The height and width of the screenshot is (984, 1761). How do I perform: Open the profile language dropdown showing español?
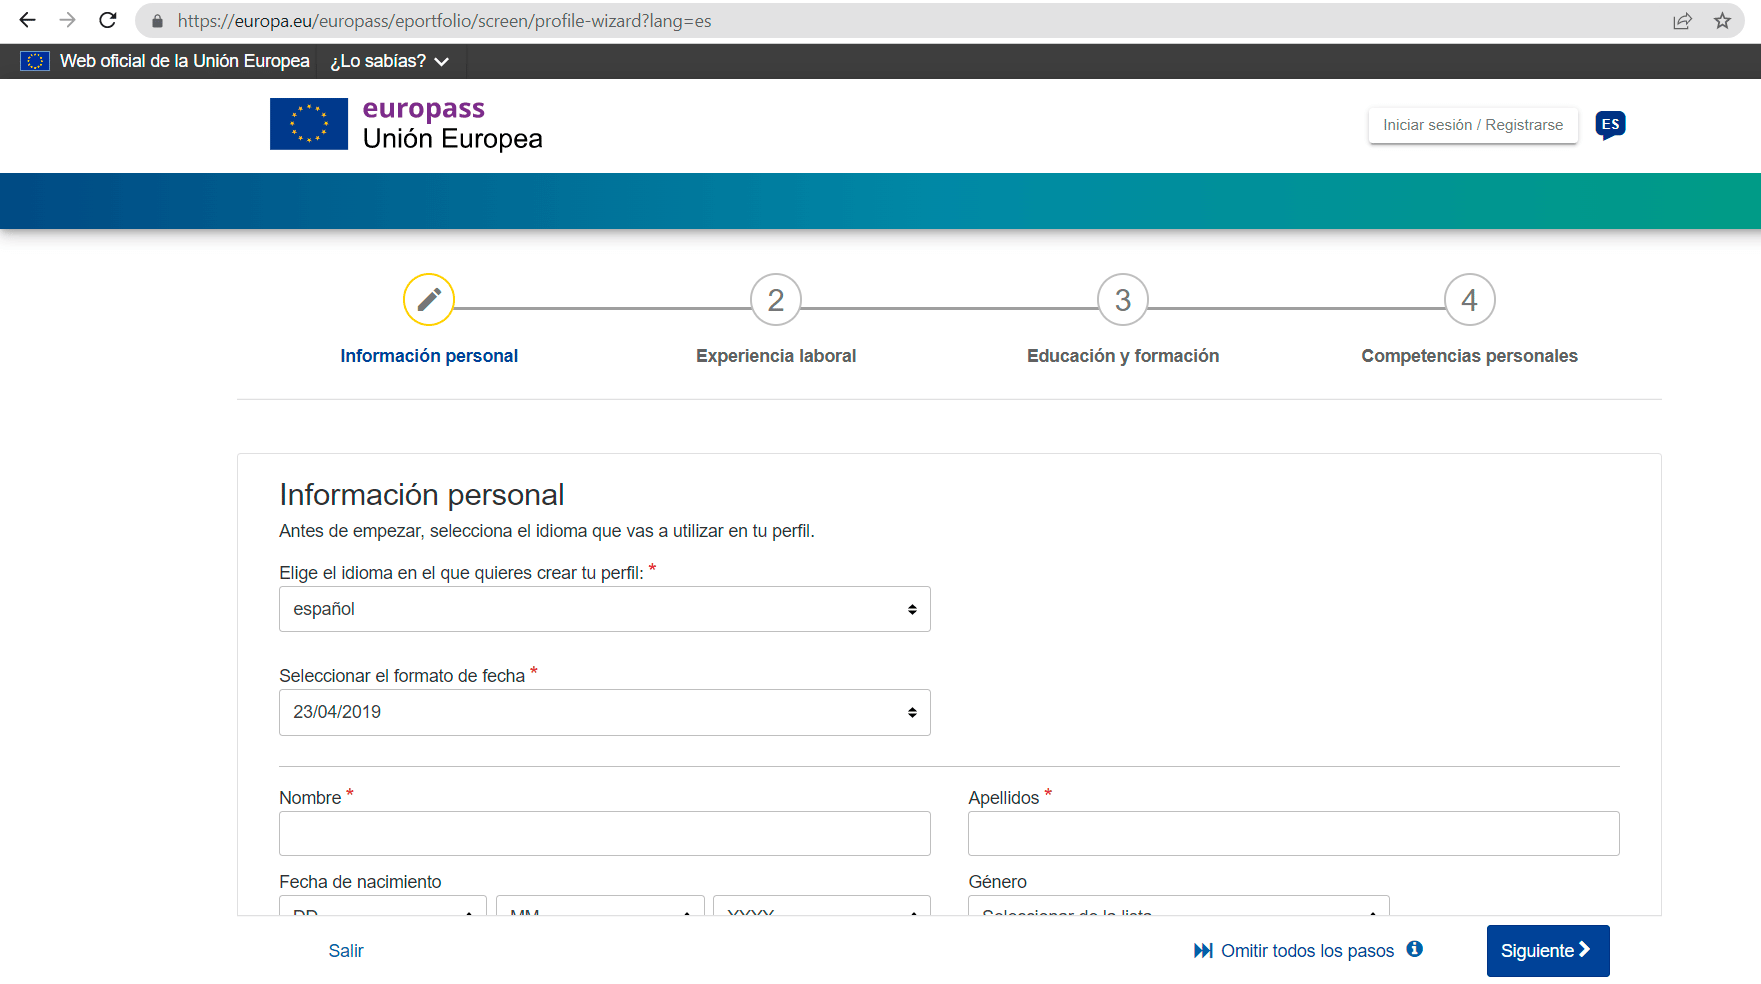(x=604, y=608)
